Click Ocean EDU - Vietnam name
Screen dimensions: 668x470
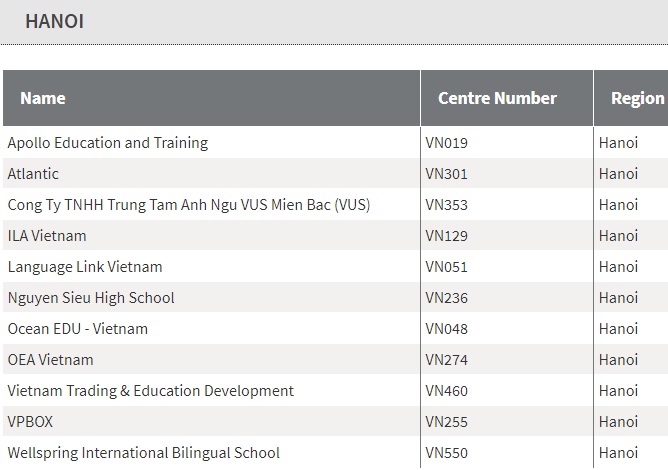pyautogui.click(x=78, y=329)
